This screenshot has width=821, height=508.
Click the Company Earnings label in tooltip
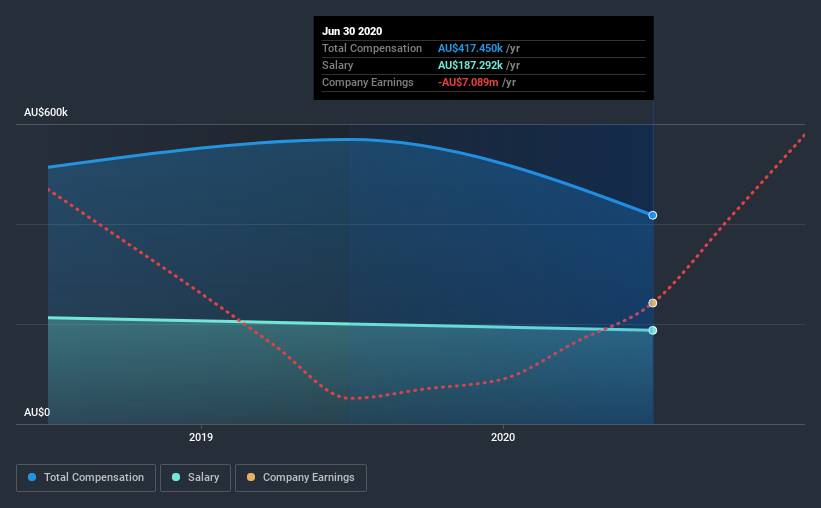pyautogui.click(x=368, y=82)
